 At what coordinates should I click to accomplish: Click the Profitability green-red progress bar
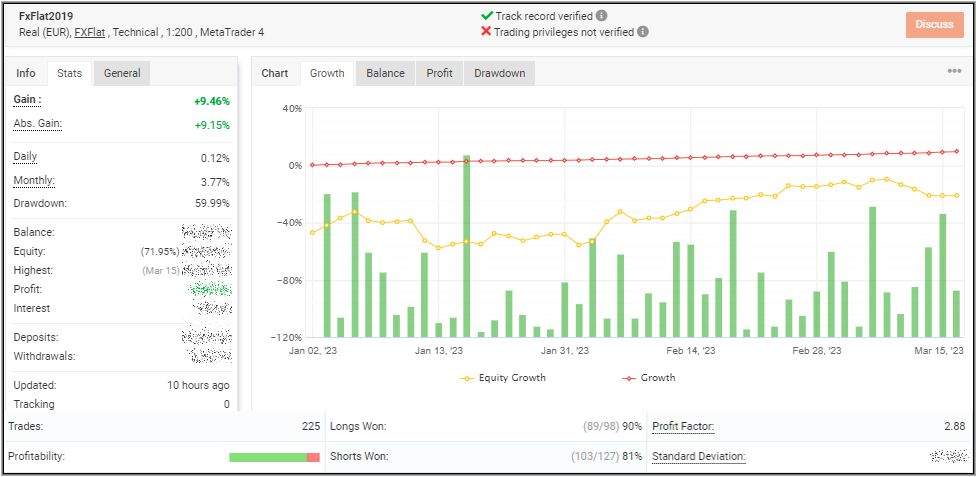coord(273,457)
